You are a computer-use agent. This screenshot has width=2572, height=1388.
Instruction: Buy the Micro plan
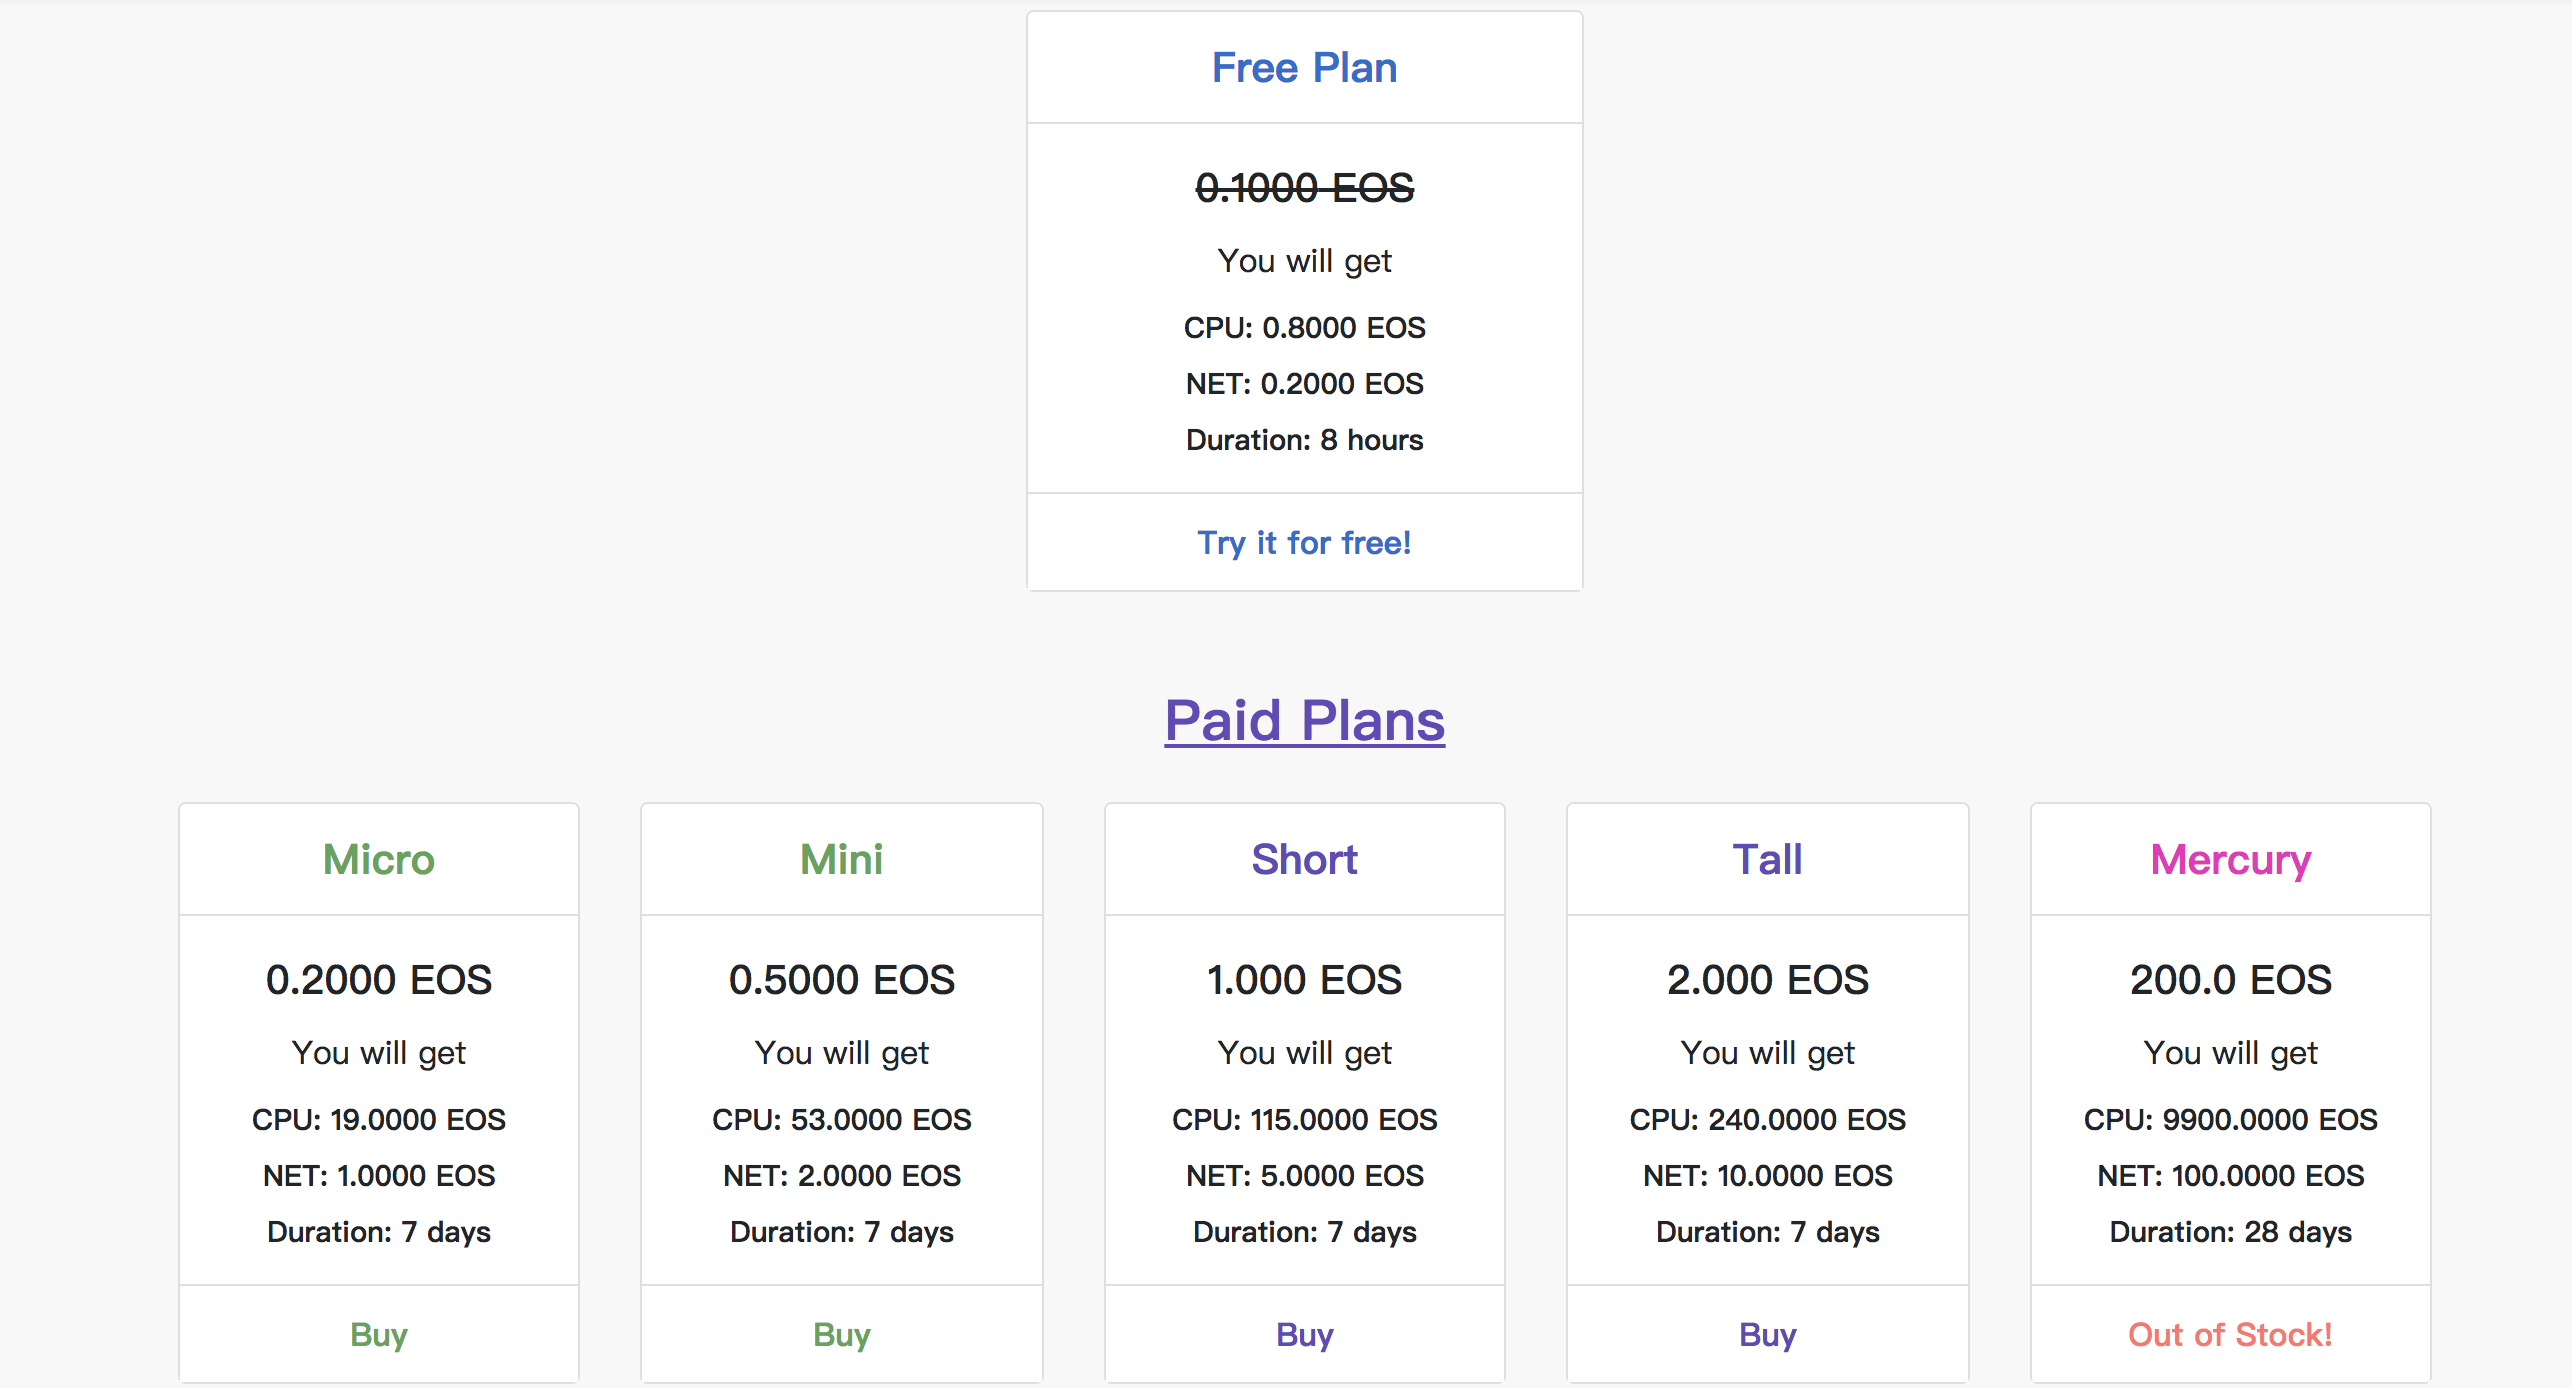(379, 1334)
